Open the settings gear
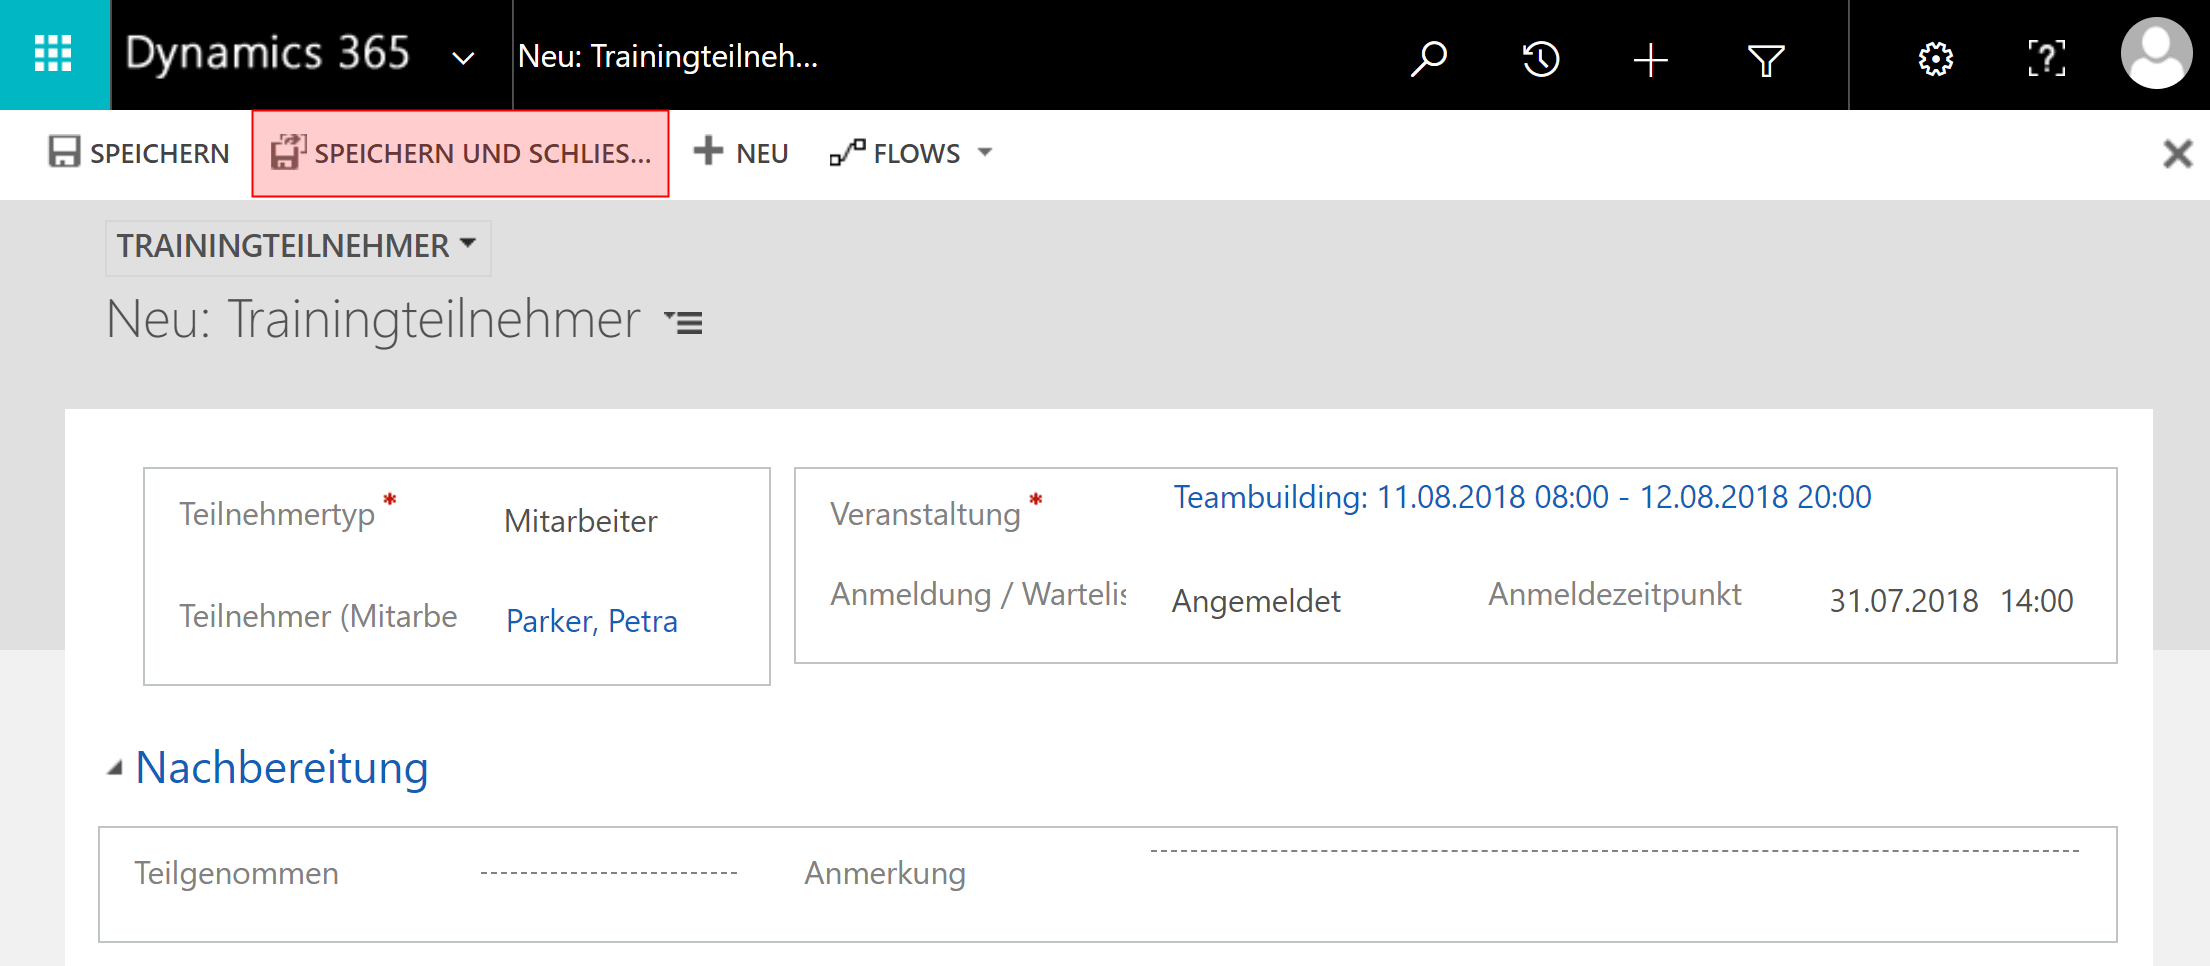2210x966 pixels. [1936, 59]
